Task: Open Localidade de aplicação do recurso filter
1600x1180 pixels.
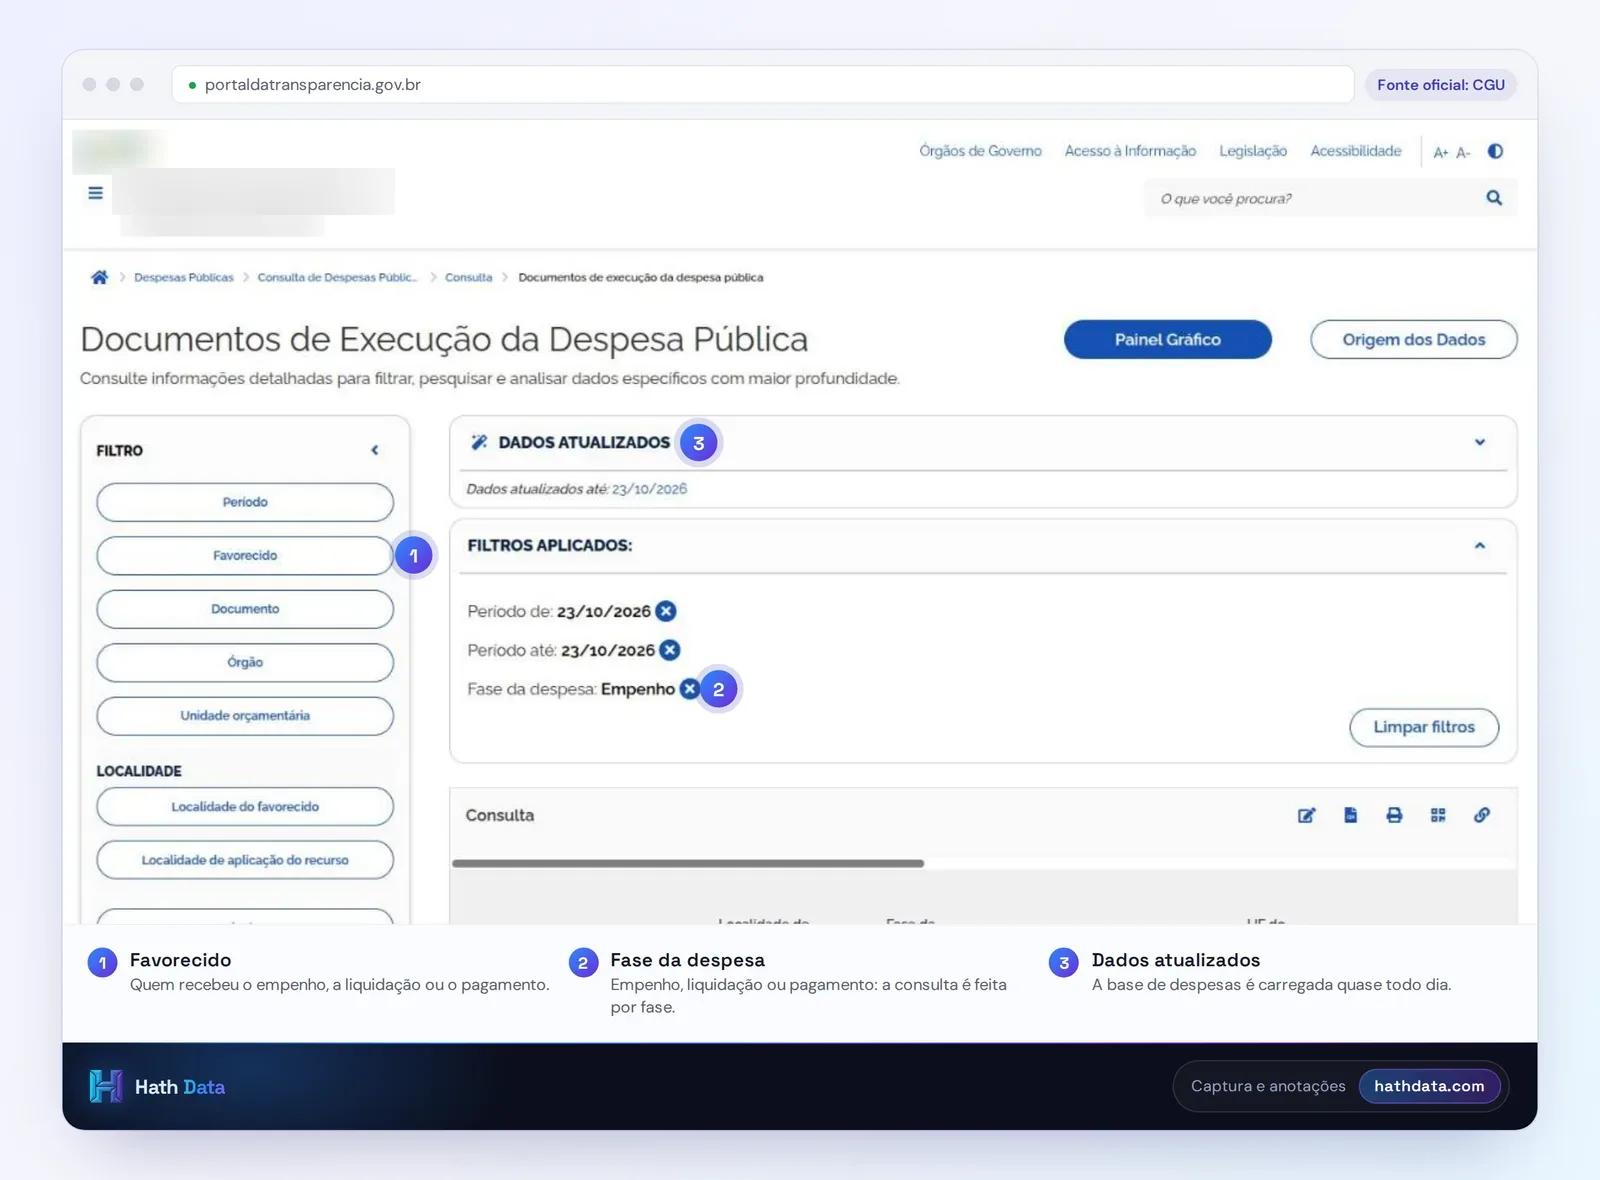Action: 245,860
